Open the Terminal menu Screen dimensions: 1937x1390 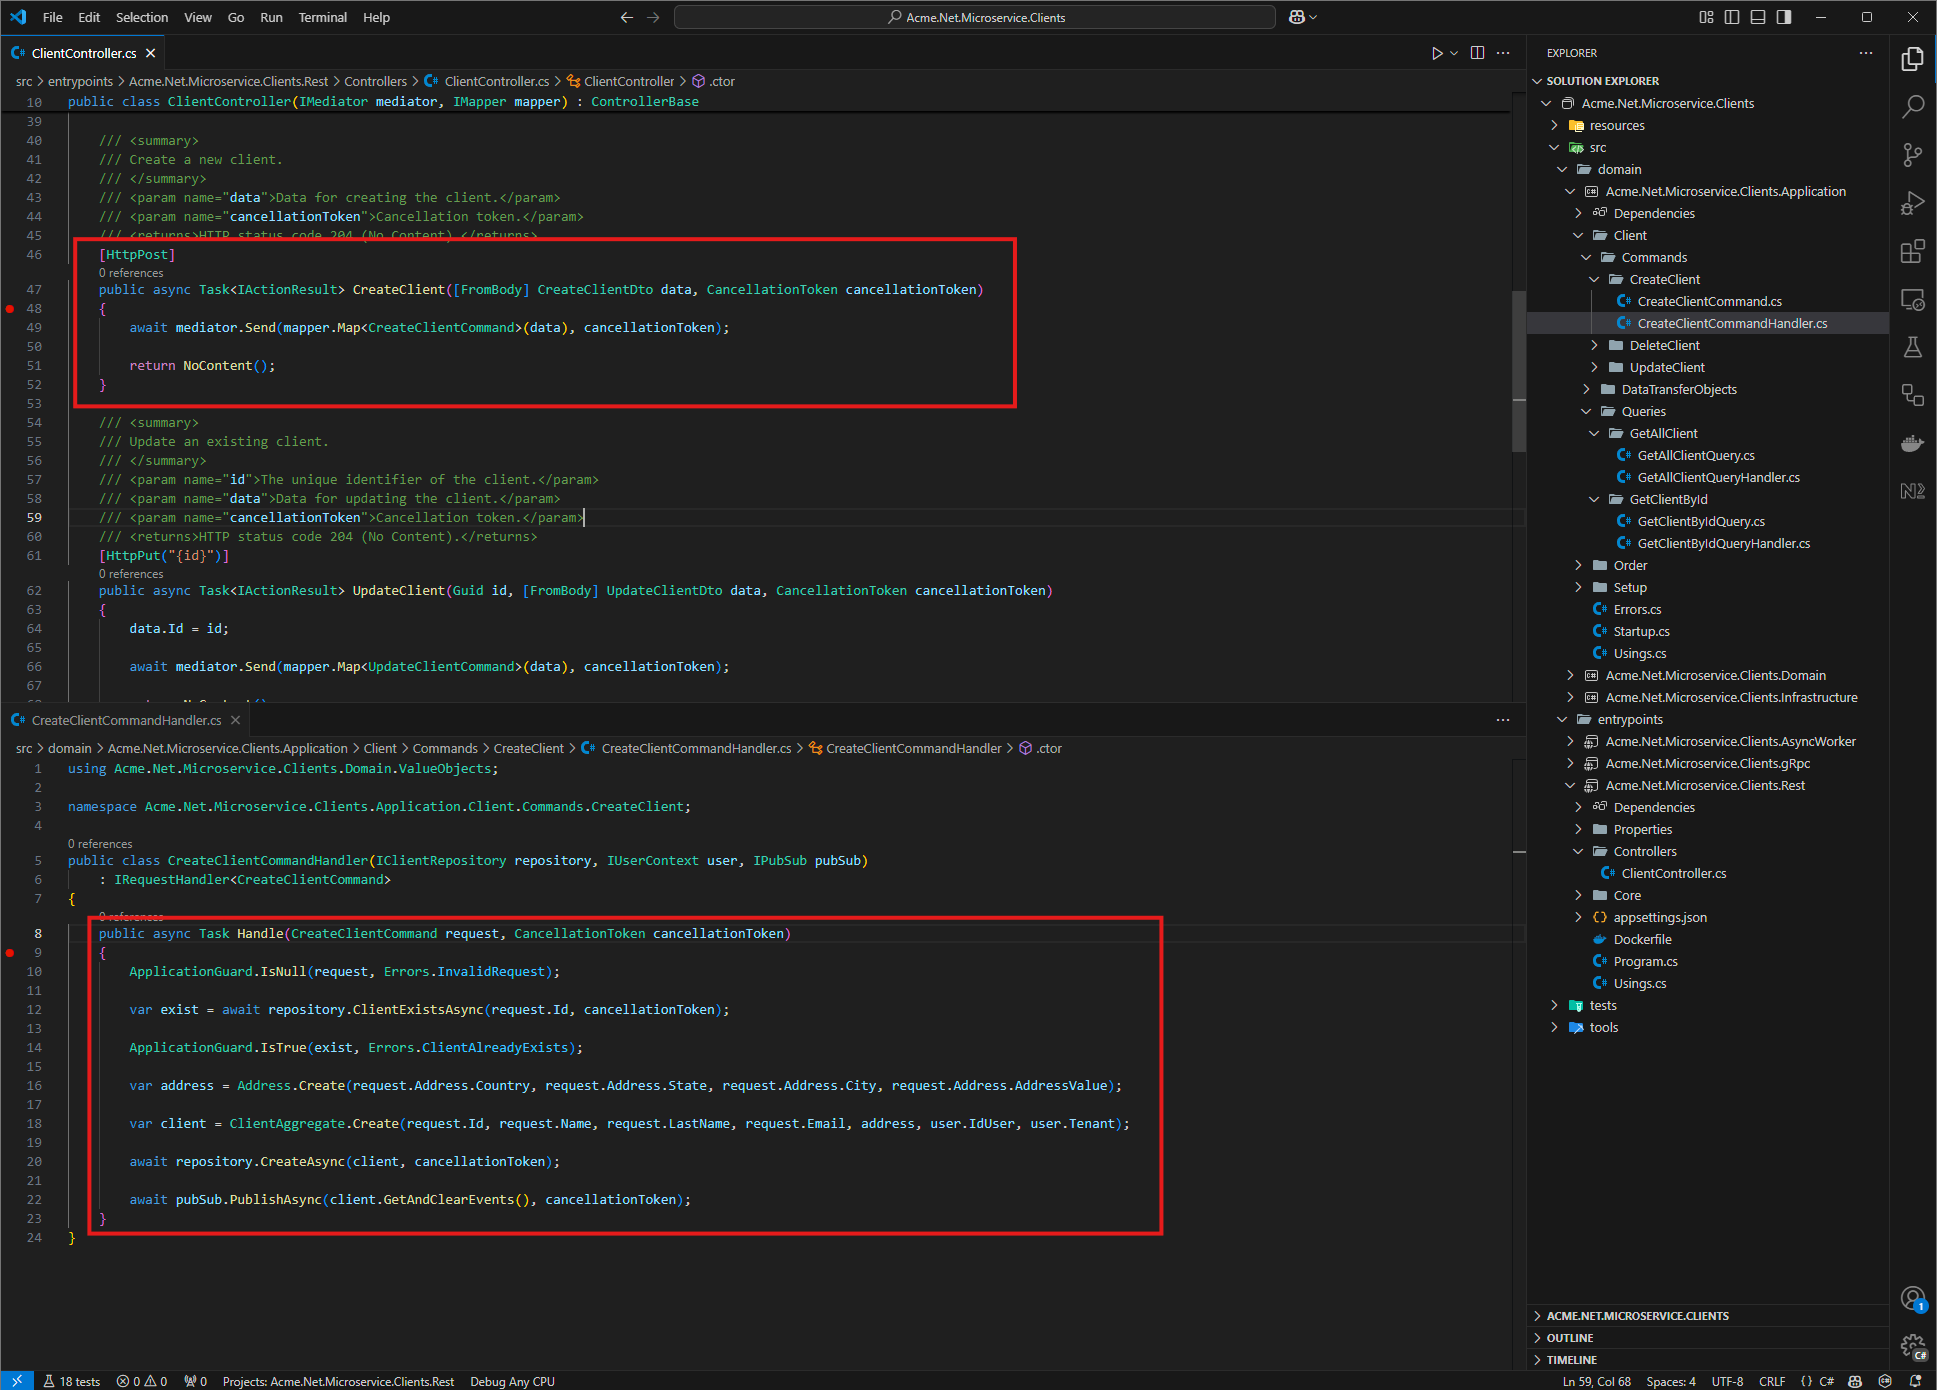(322, 17)
